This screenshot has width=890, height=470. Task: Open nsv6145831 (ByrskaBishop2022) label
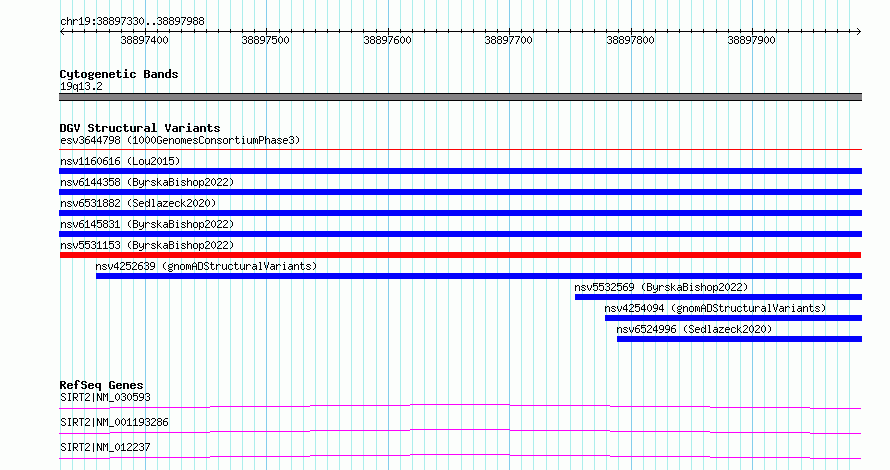(147, 224)
